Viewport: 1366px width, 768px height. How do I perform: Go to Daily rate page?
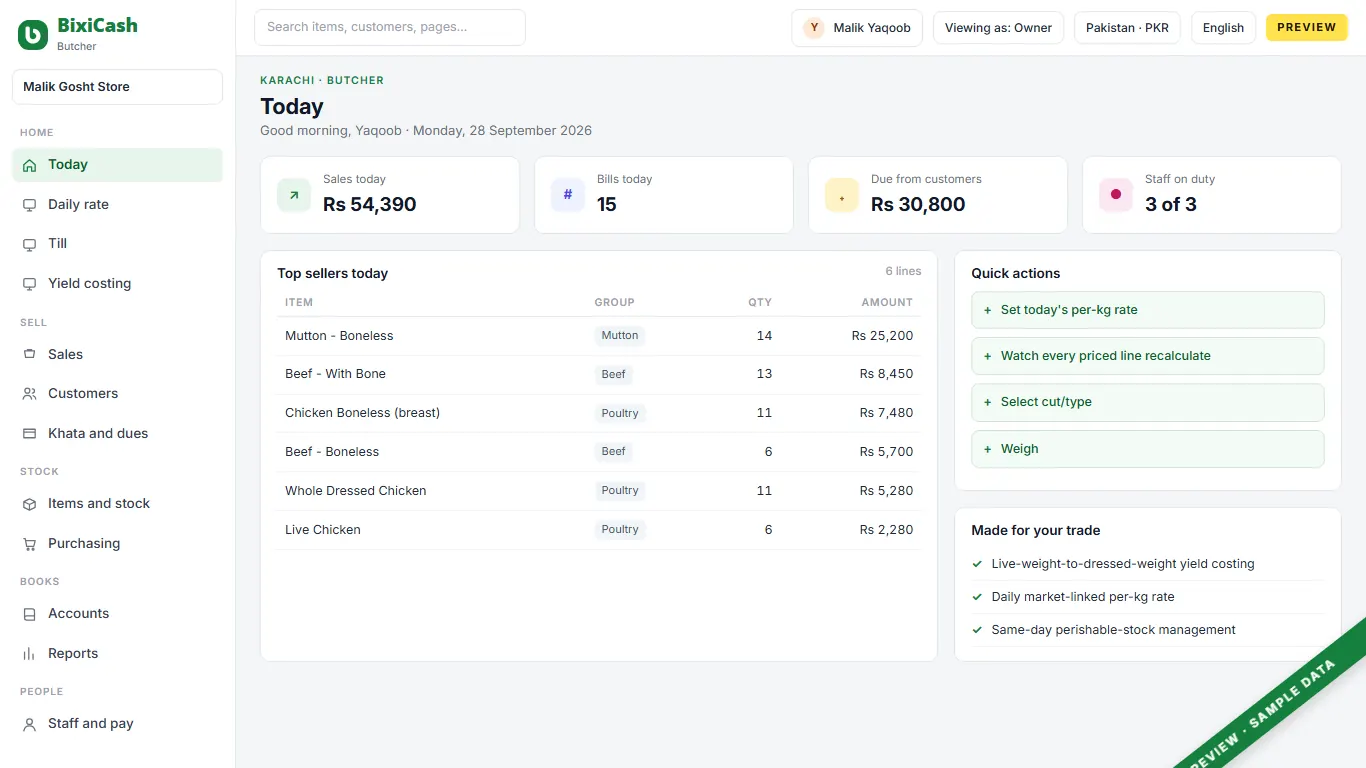tap(117, 205)
